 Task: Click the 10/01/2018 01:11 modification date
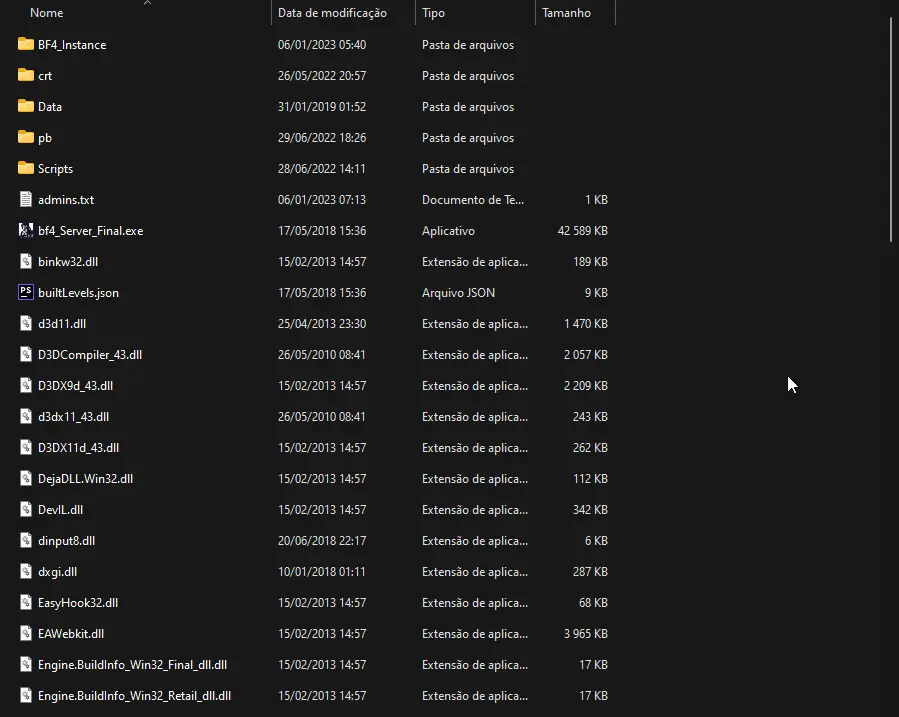tap(321, 571)
